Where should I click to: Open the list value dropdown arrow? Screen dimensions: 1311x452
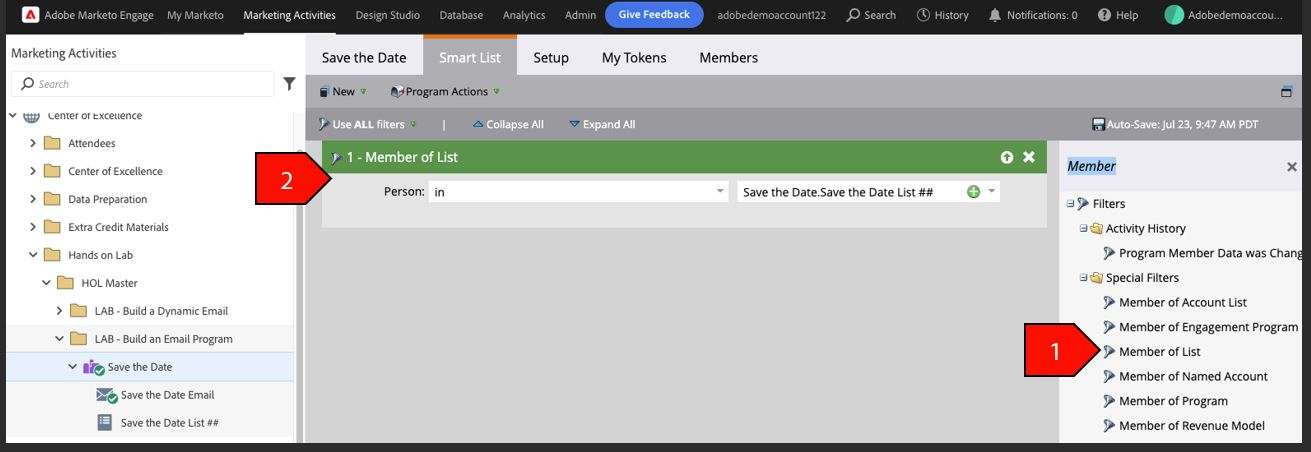point(992,192)
